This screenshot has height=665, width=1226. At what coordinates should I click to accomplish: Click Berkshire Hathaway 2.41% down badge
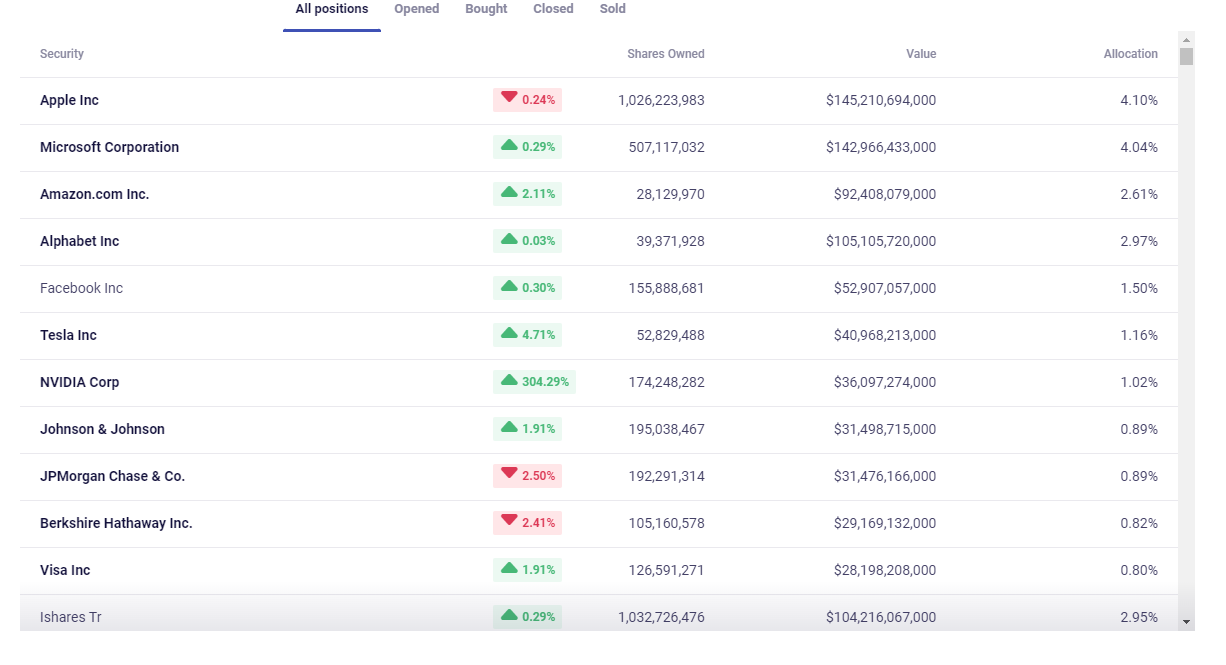(x=527, y=523)
